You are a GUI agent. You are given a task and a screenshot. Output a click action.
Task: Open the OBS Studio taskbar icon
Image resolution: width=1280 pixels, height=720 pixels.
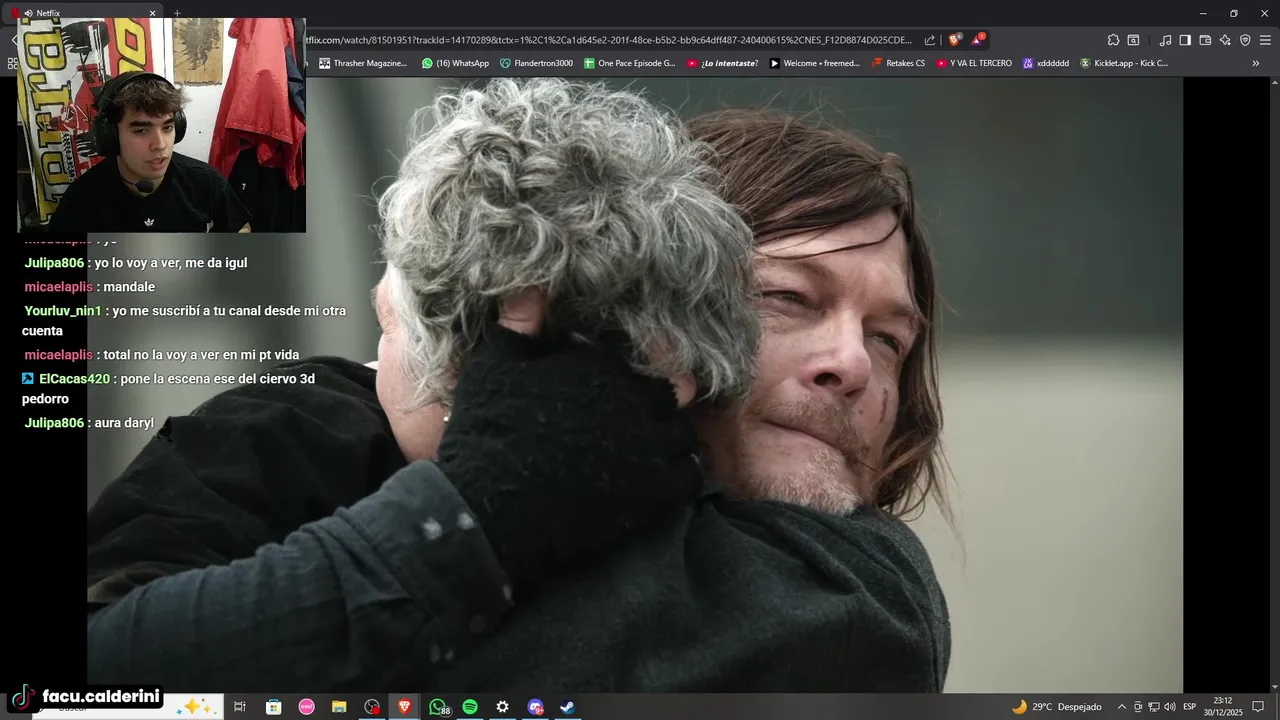tap(372, 707)
